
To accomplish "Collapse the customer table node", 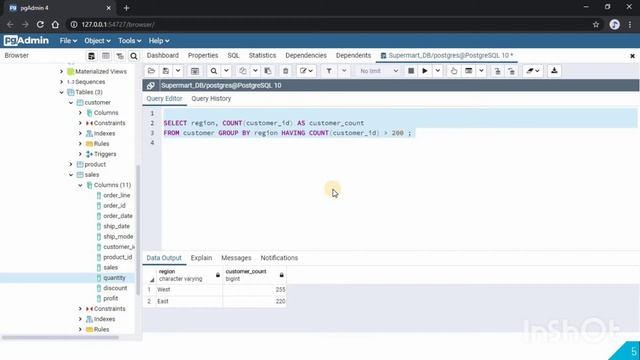I will [x=71, y=103].
